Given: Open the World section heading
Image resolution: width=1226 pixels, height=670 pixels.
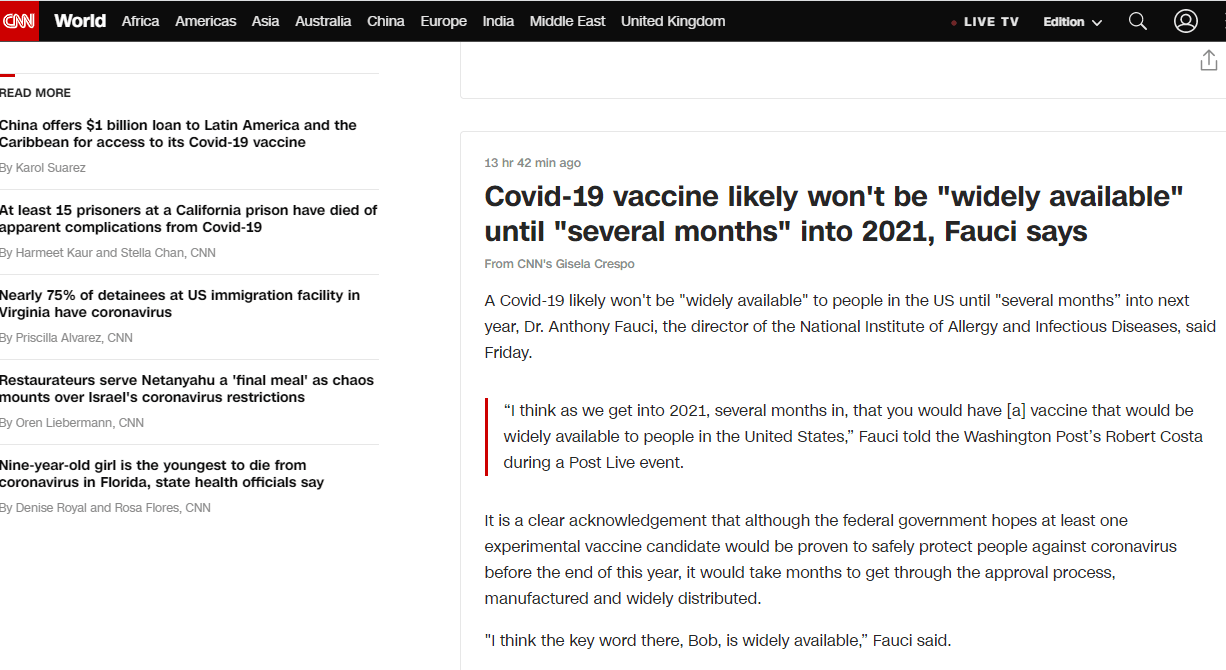Looking at the screenshot, I should coord(80,21).
